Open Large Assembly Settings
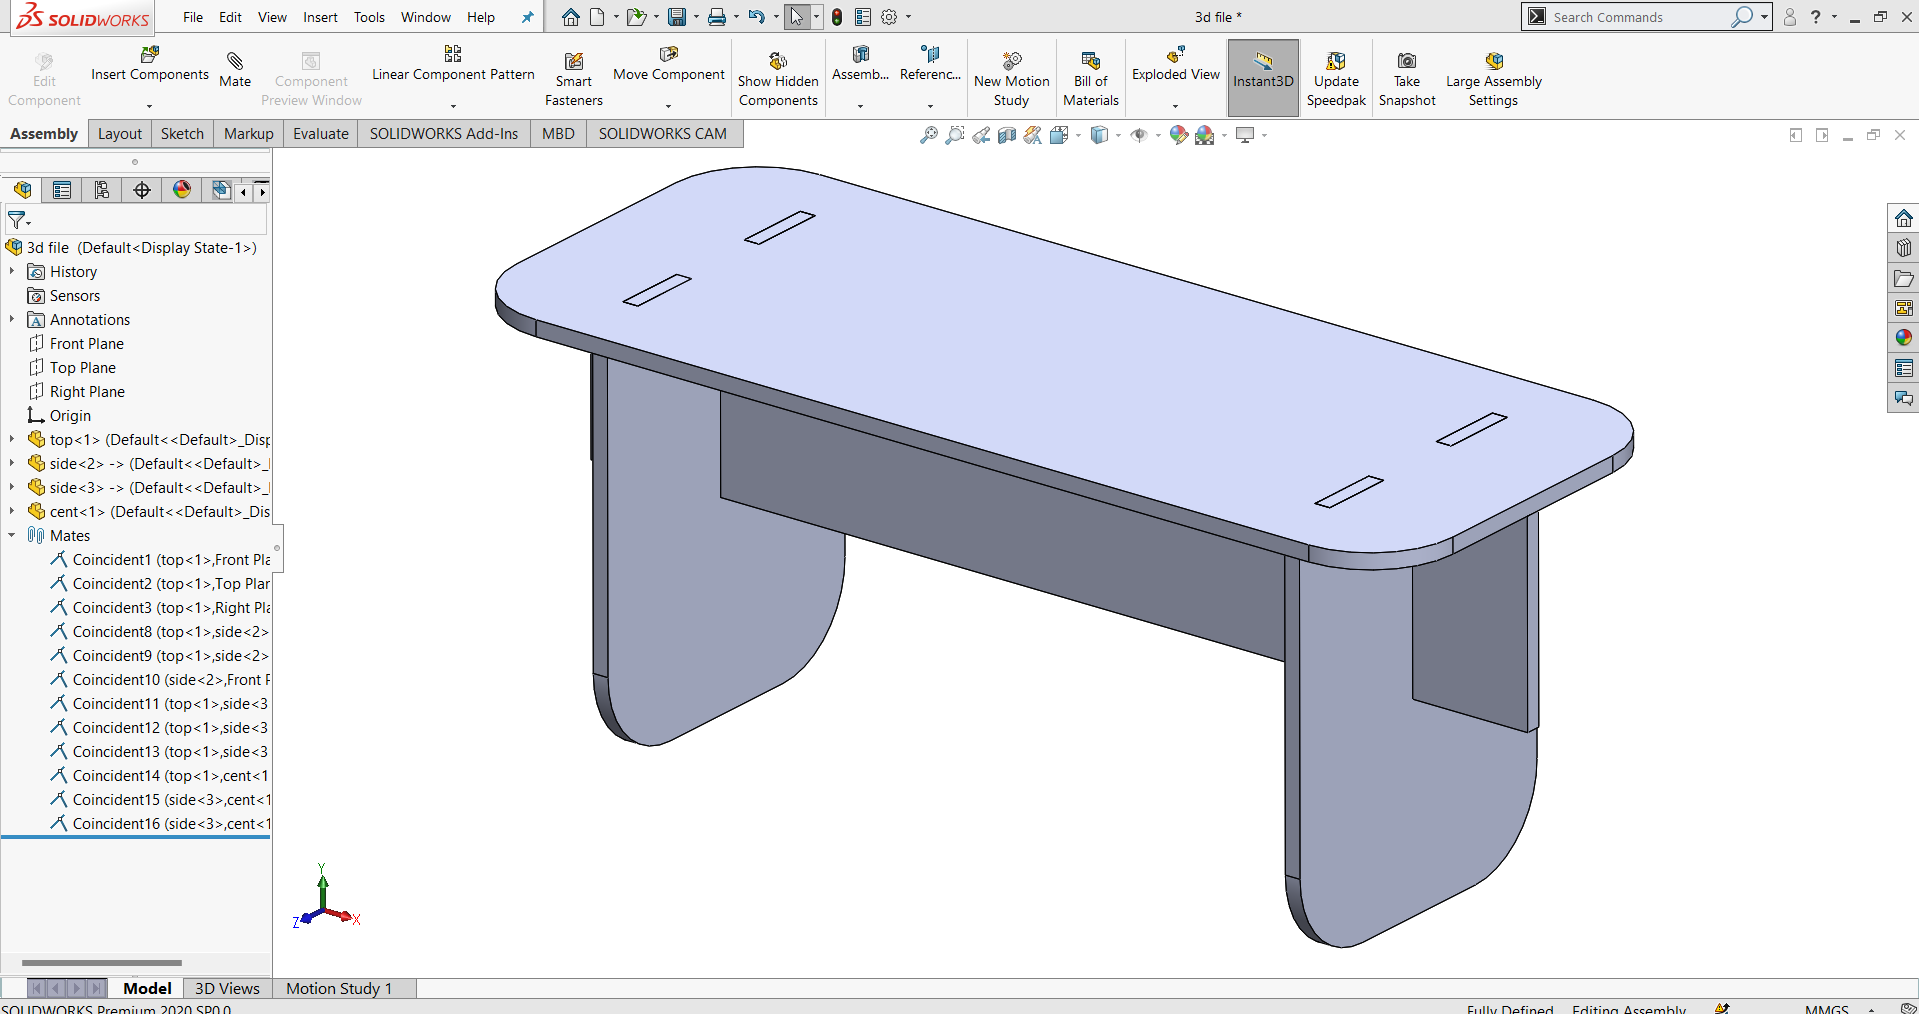 (x=1493, y=80)
